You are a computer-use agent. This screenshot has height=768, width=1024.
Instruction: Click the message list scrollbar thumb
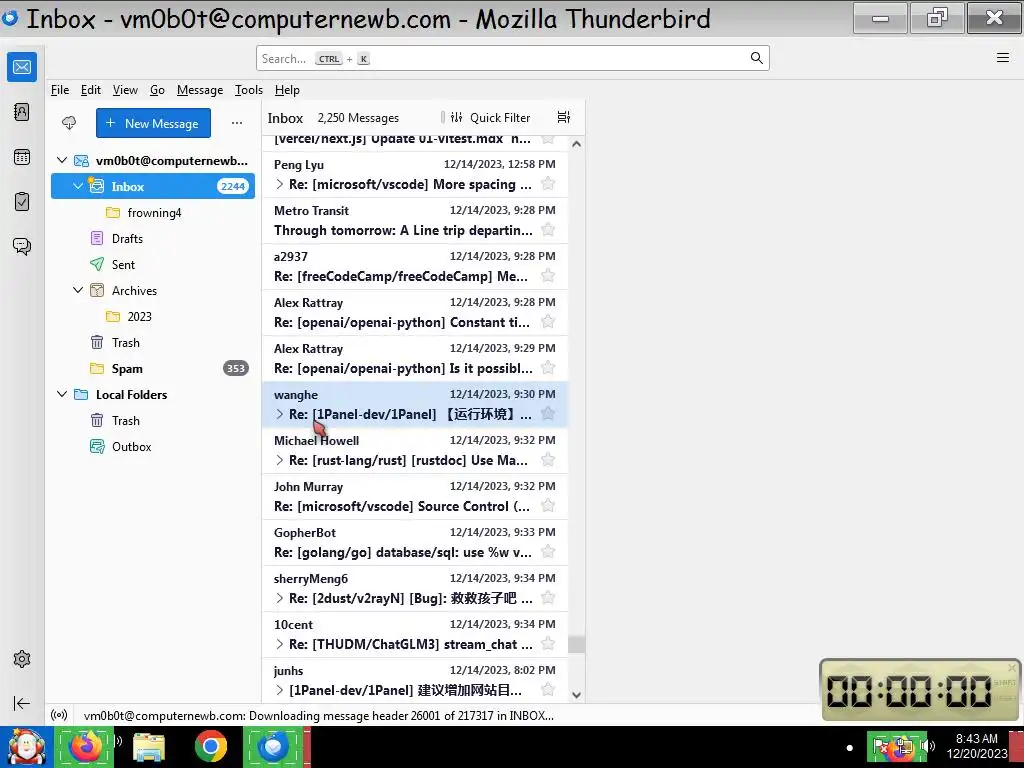pos(576,645)
